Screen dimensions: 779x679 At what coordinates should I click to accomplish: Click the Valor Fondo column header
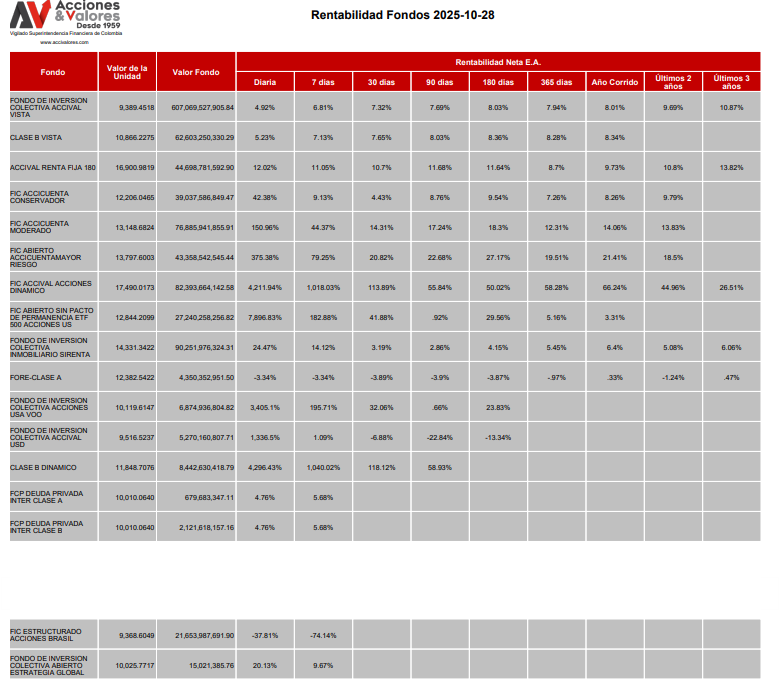[195, 72]
